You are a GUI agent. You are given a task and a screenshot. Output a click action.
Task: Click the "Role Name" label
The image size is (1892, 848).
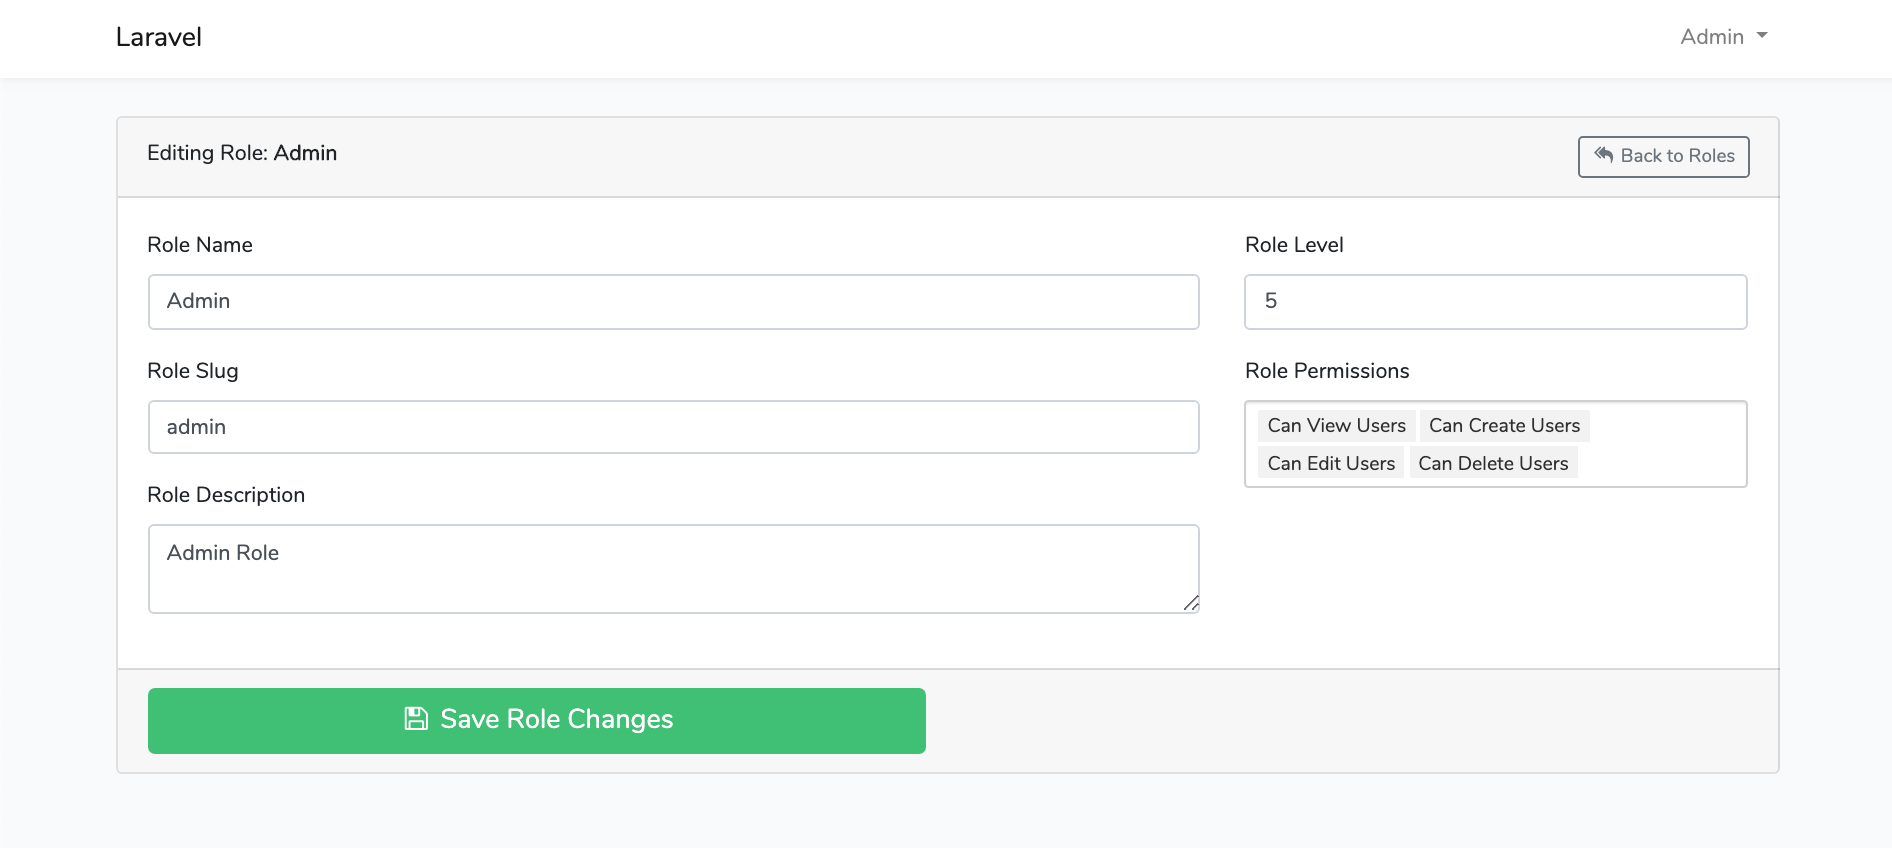pos(200,244)
